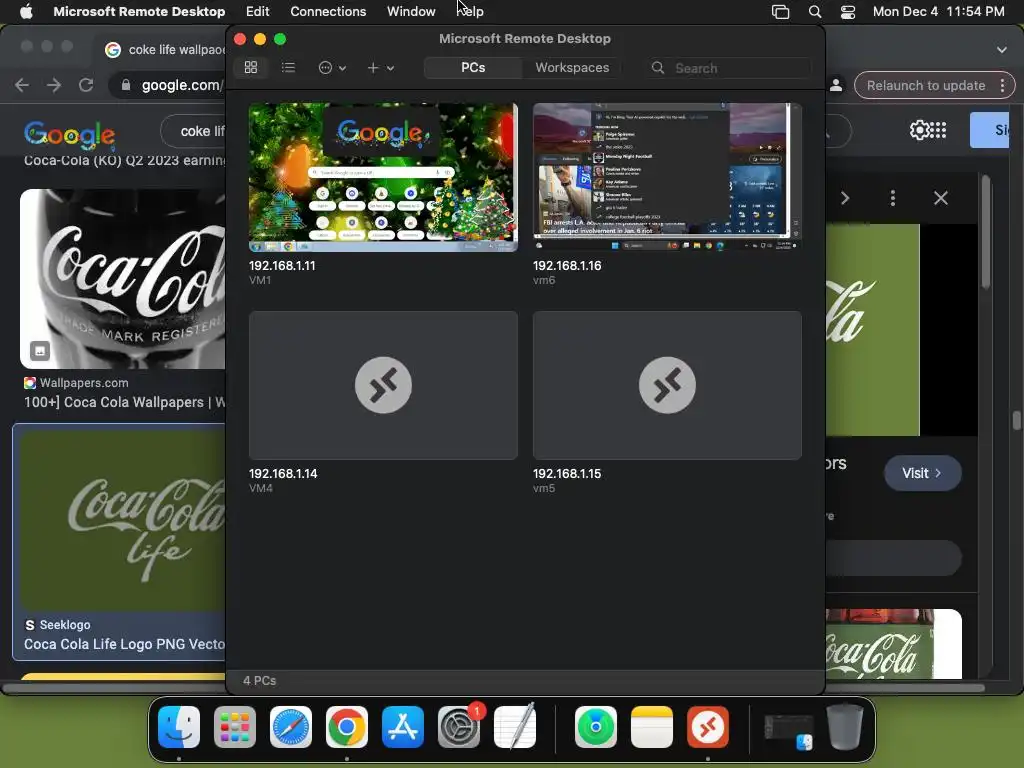Open Chrome profile icon
1024x768 pixels.
pyautogui.click(x=836, y=86)
